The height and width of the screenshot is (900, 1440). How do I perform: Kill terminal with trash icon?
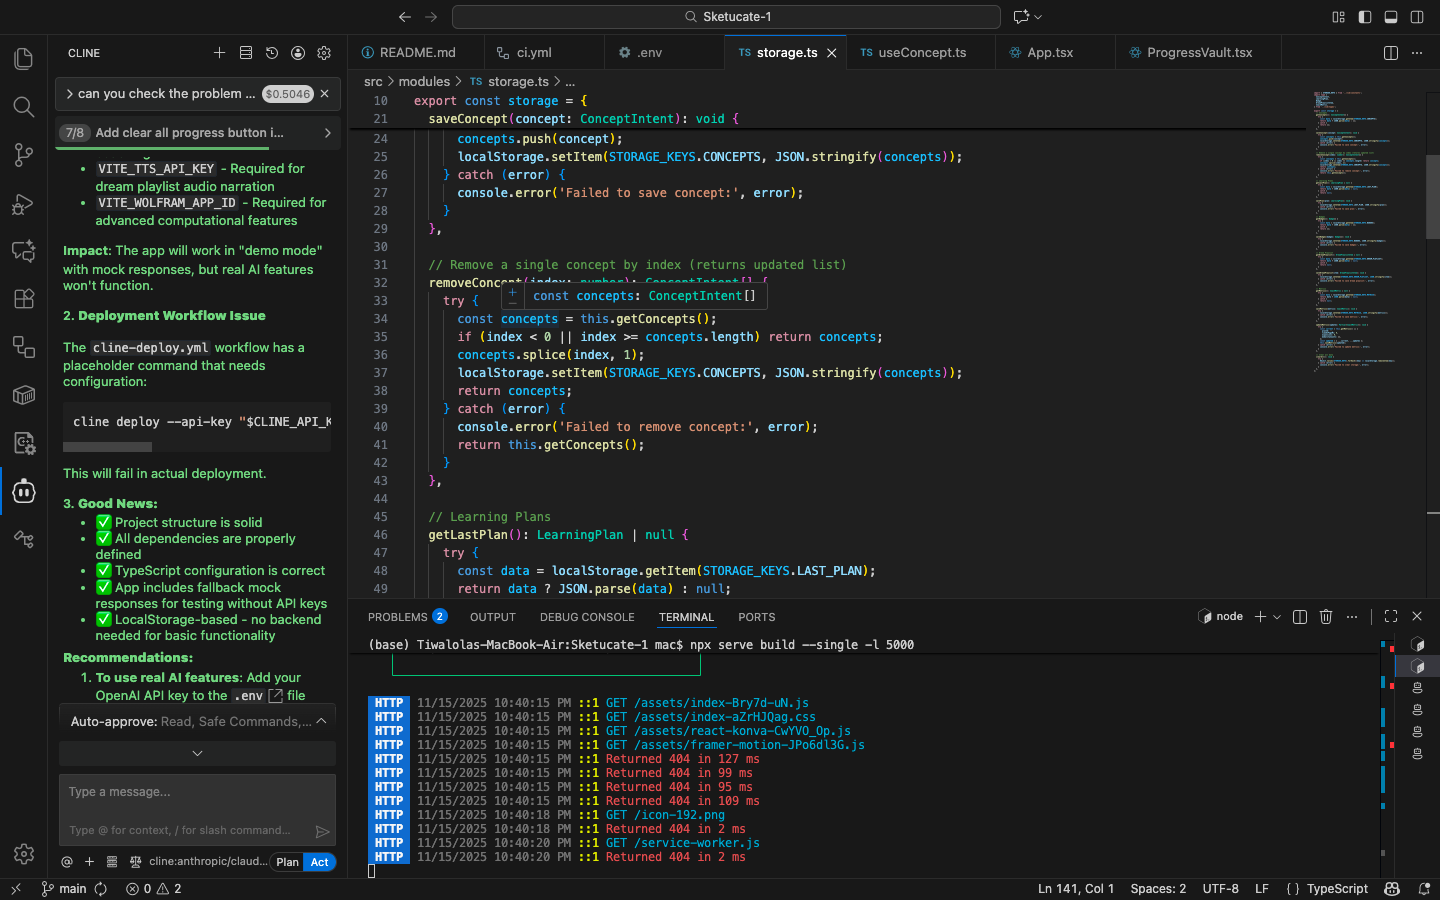pyautogui.click(x=1326, y=617)
